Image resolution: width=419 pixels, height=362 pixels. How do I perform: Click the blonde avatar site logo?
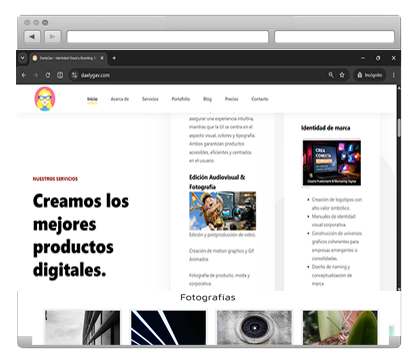point(45,99)
